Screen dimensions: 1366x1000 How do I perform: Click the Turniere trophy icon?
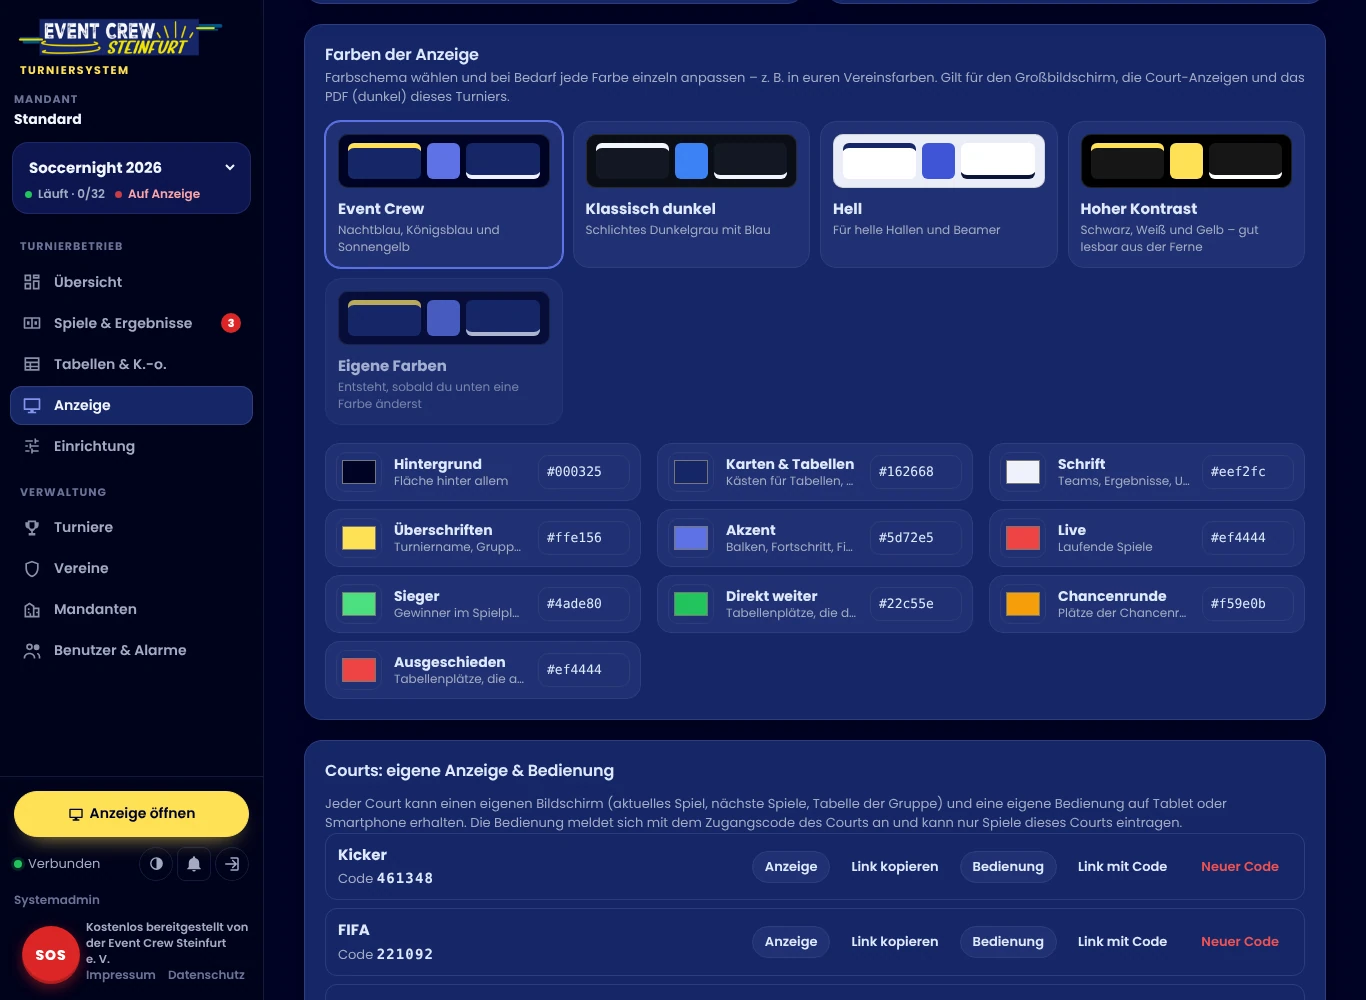pyautogui.click(x=32, y=527)
